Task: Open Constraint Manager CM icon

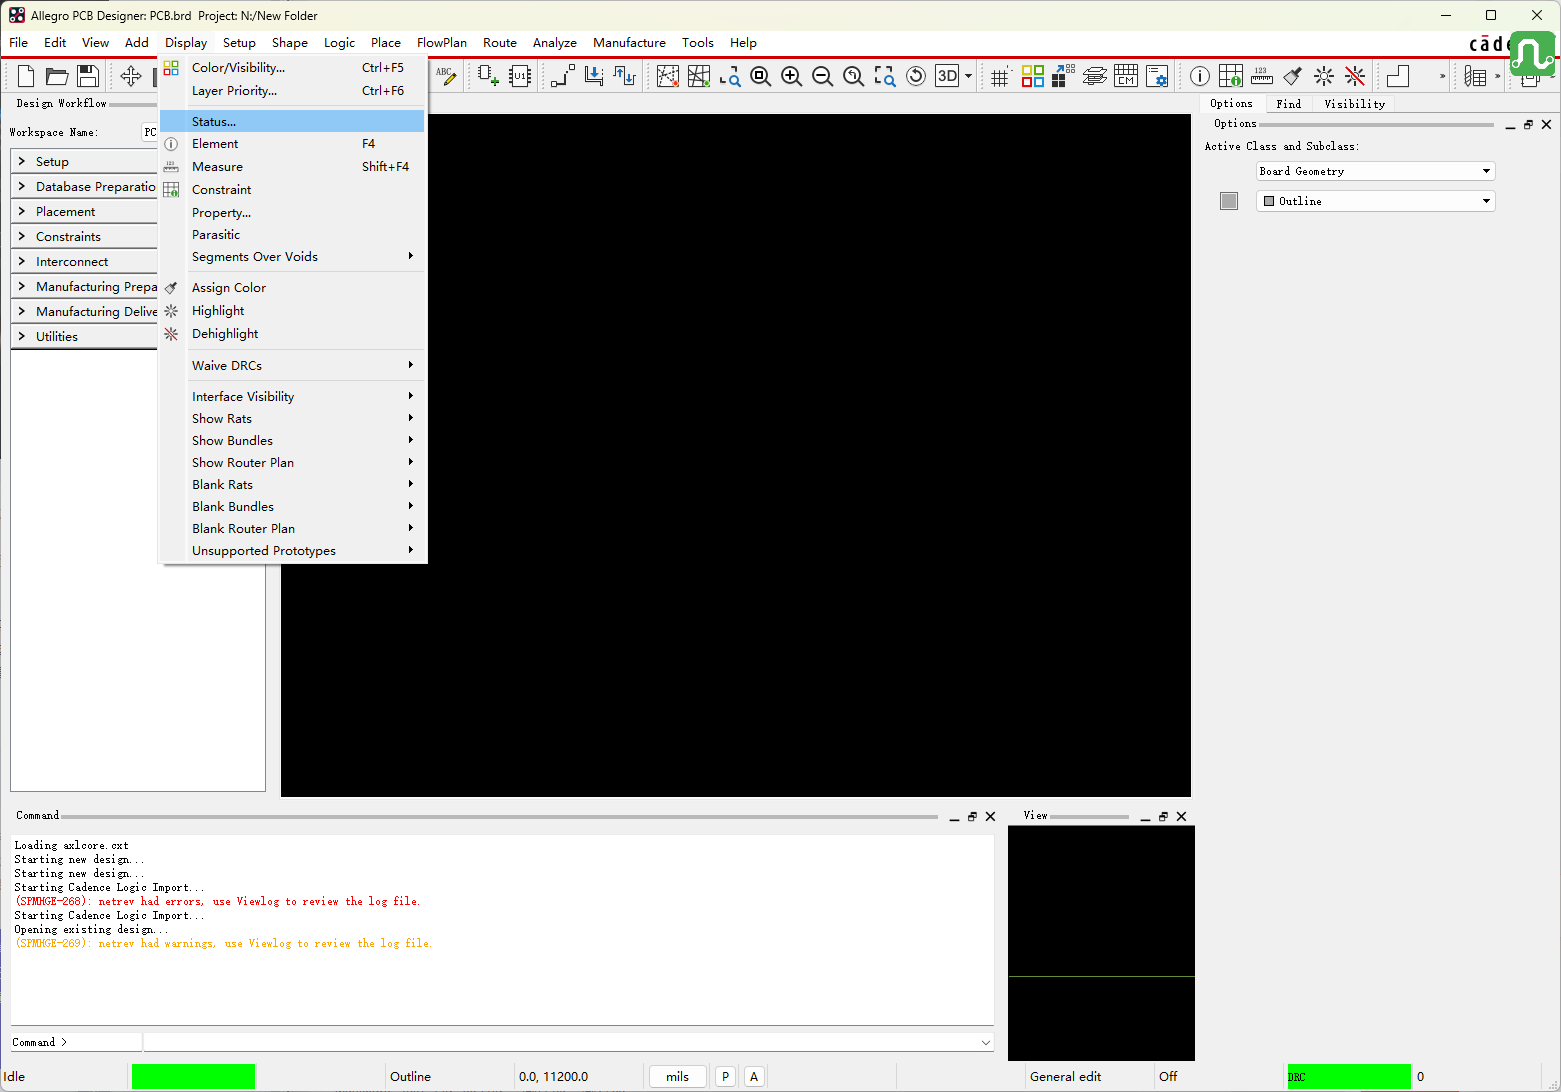Action: pyautogui.click(x=1126, y=76)
